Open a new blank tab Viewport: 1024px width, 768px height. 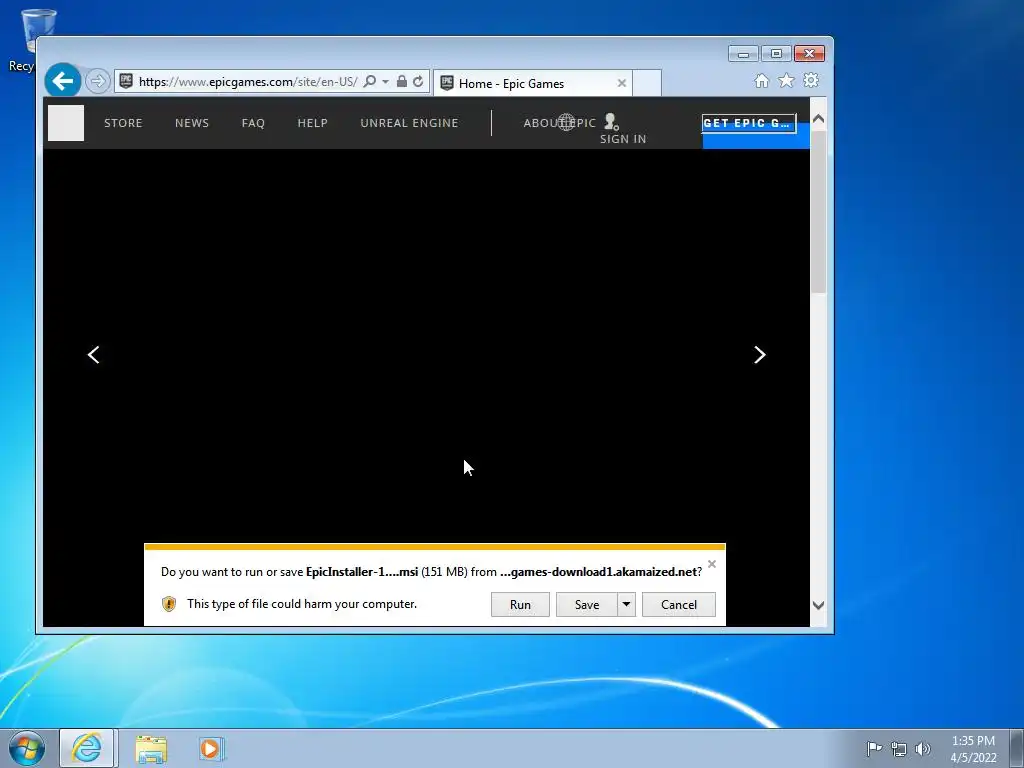(x=647, y=83)
